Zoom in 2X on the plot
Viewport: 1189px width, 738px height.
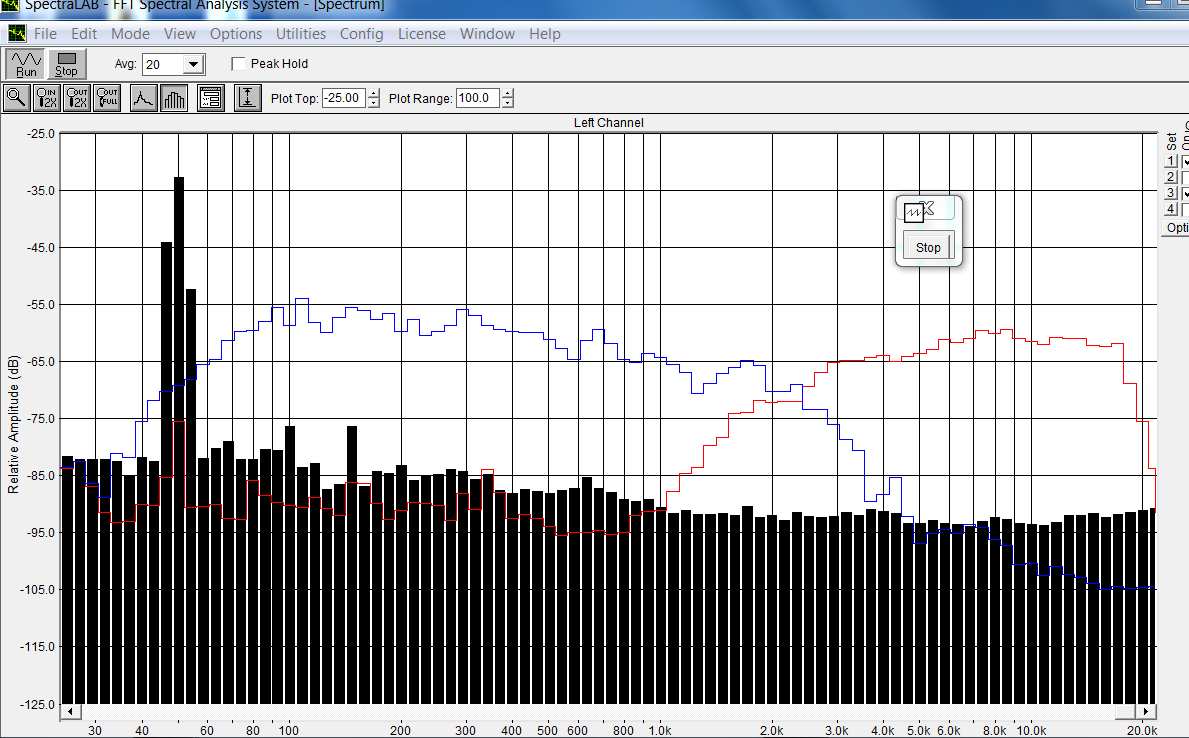tap(47, 98)
